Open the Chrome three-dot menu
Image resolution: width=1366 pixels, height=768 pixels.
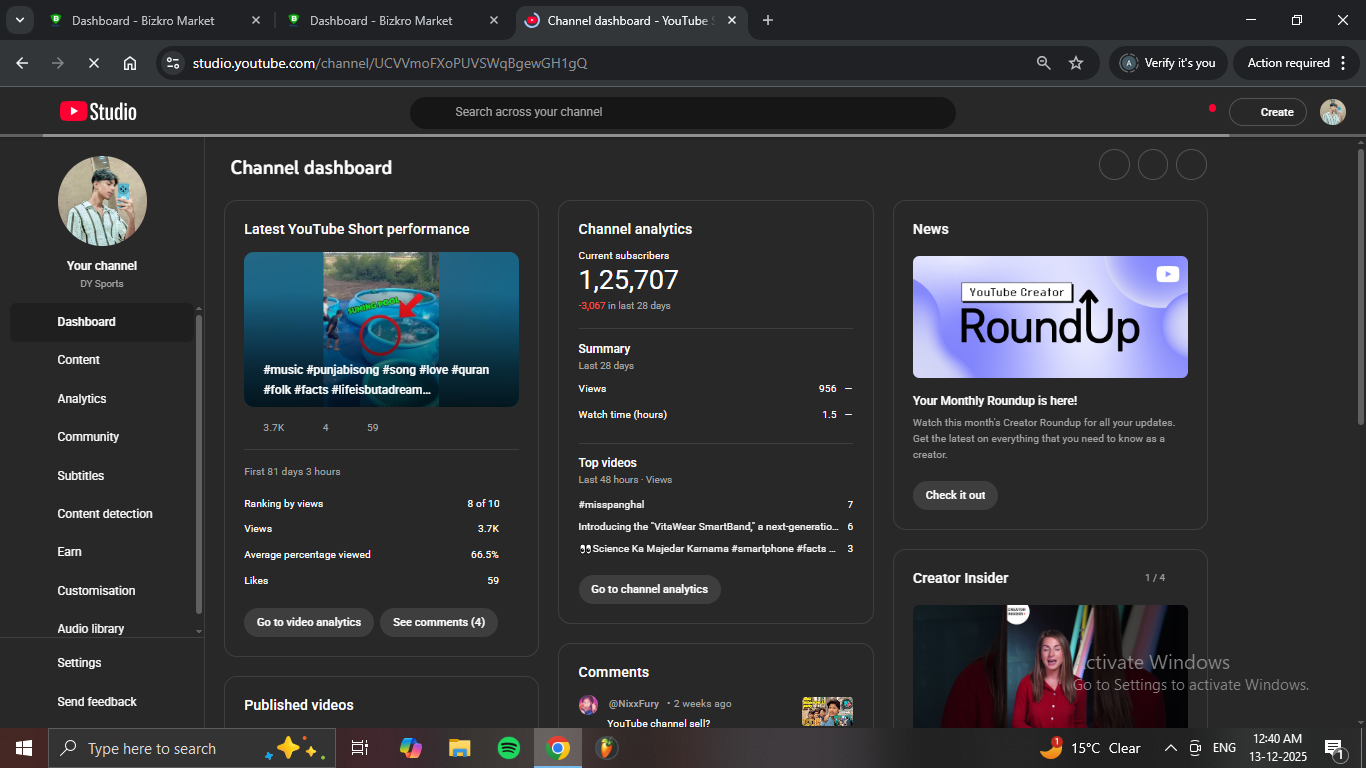tap(1344, 63)
